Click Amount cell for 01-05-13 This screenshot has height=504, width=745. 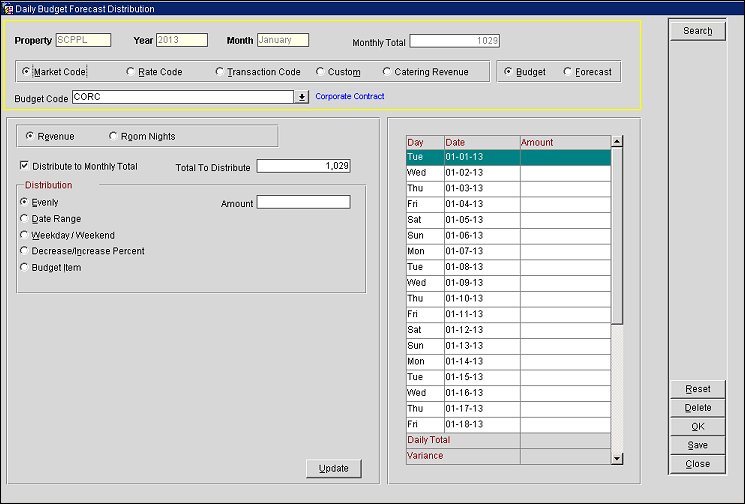coord(564,219)
